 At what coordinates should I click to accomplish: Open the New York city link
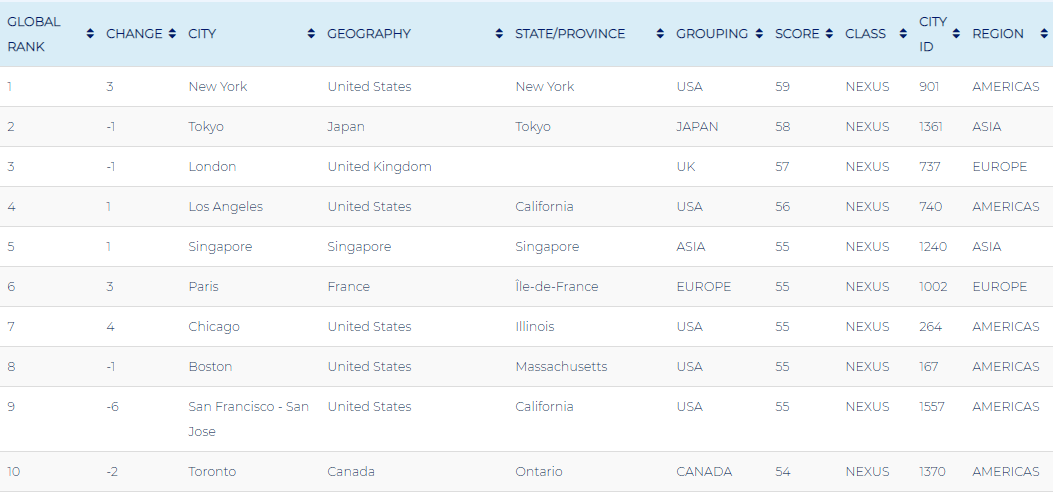(x=217, y=87)
